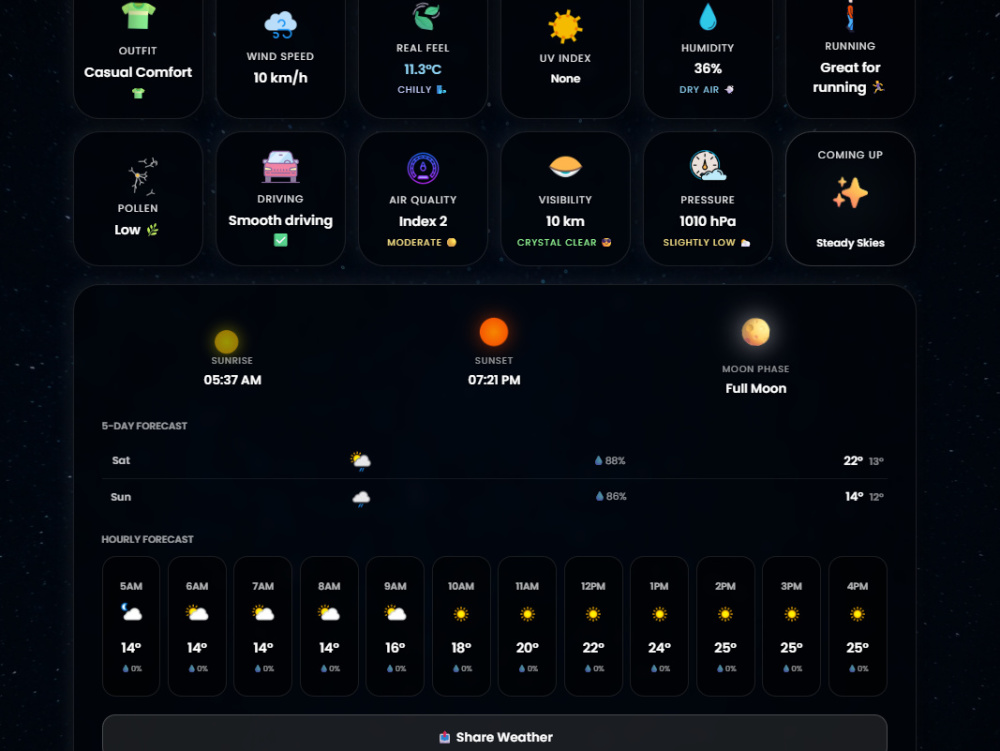Image resolution: width=1000 pixels, height=751 pixels.
Task: Click the 36% humidity value
Action: click(x=708, y=68)
